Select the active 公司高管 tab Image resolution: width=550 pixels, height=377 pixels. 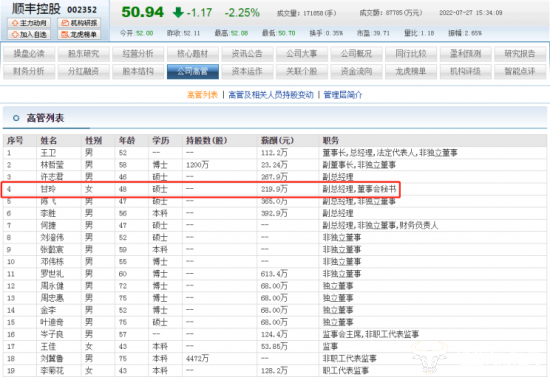(193, 72)
